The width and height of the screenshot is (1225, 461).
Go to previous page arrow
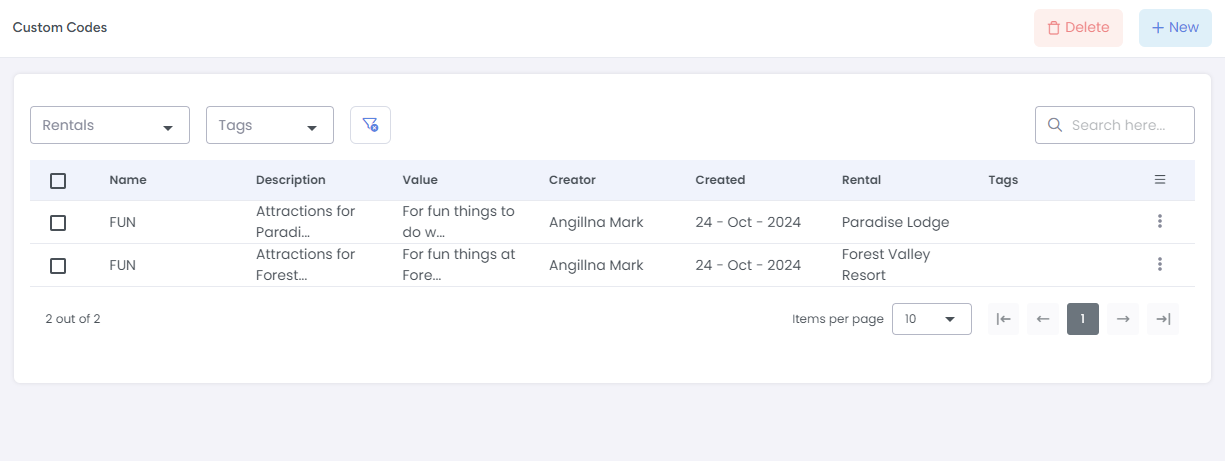[x=1043, y=319]
